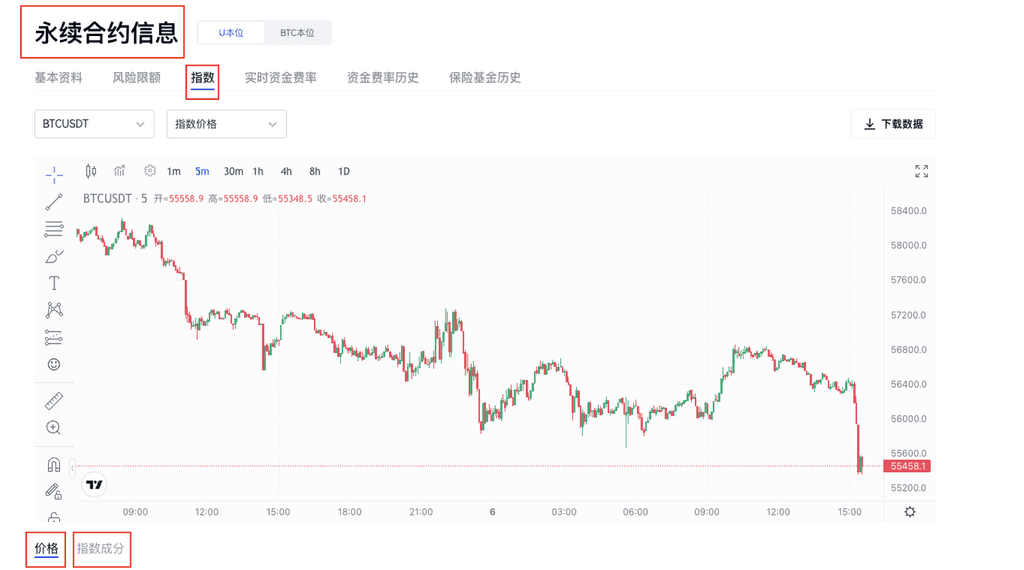The image size is (1024, 570).
Task: Click the zoom in magnifier tool
Action: point(54,428)
